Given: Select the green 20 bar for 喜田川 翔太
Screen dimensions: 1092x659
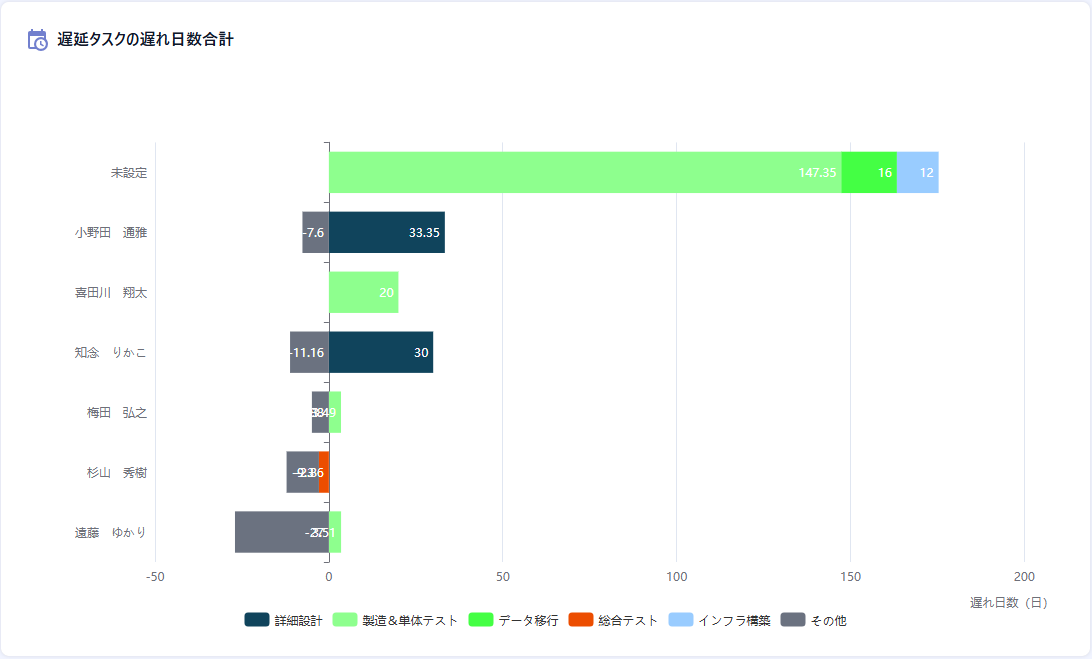Looking at the screenshot, I should tap(363, 292).
